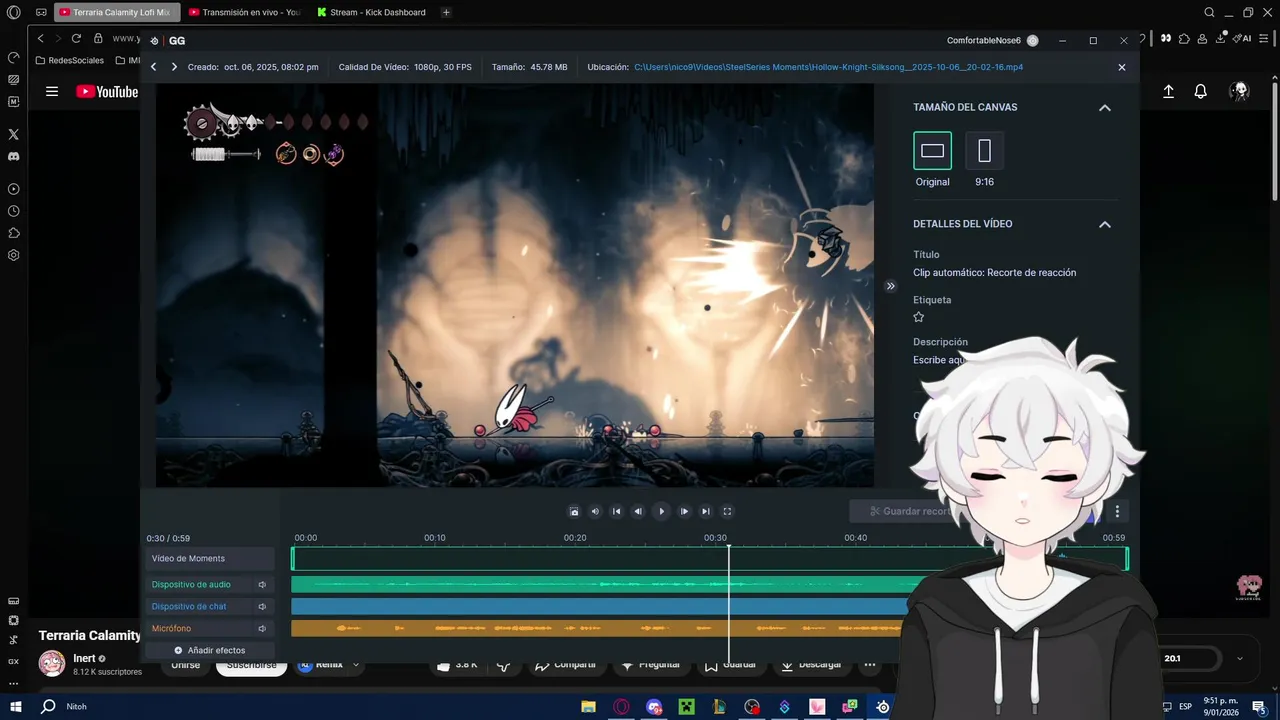Edit the clip title field
1280x720 pixels.
[x=994, y=272]
